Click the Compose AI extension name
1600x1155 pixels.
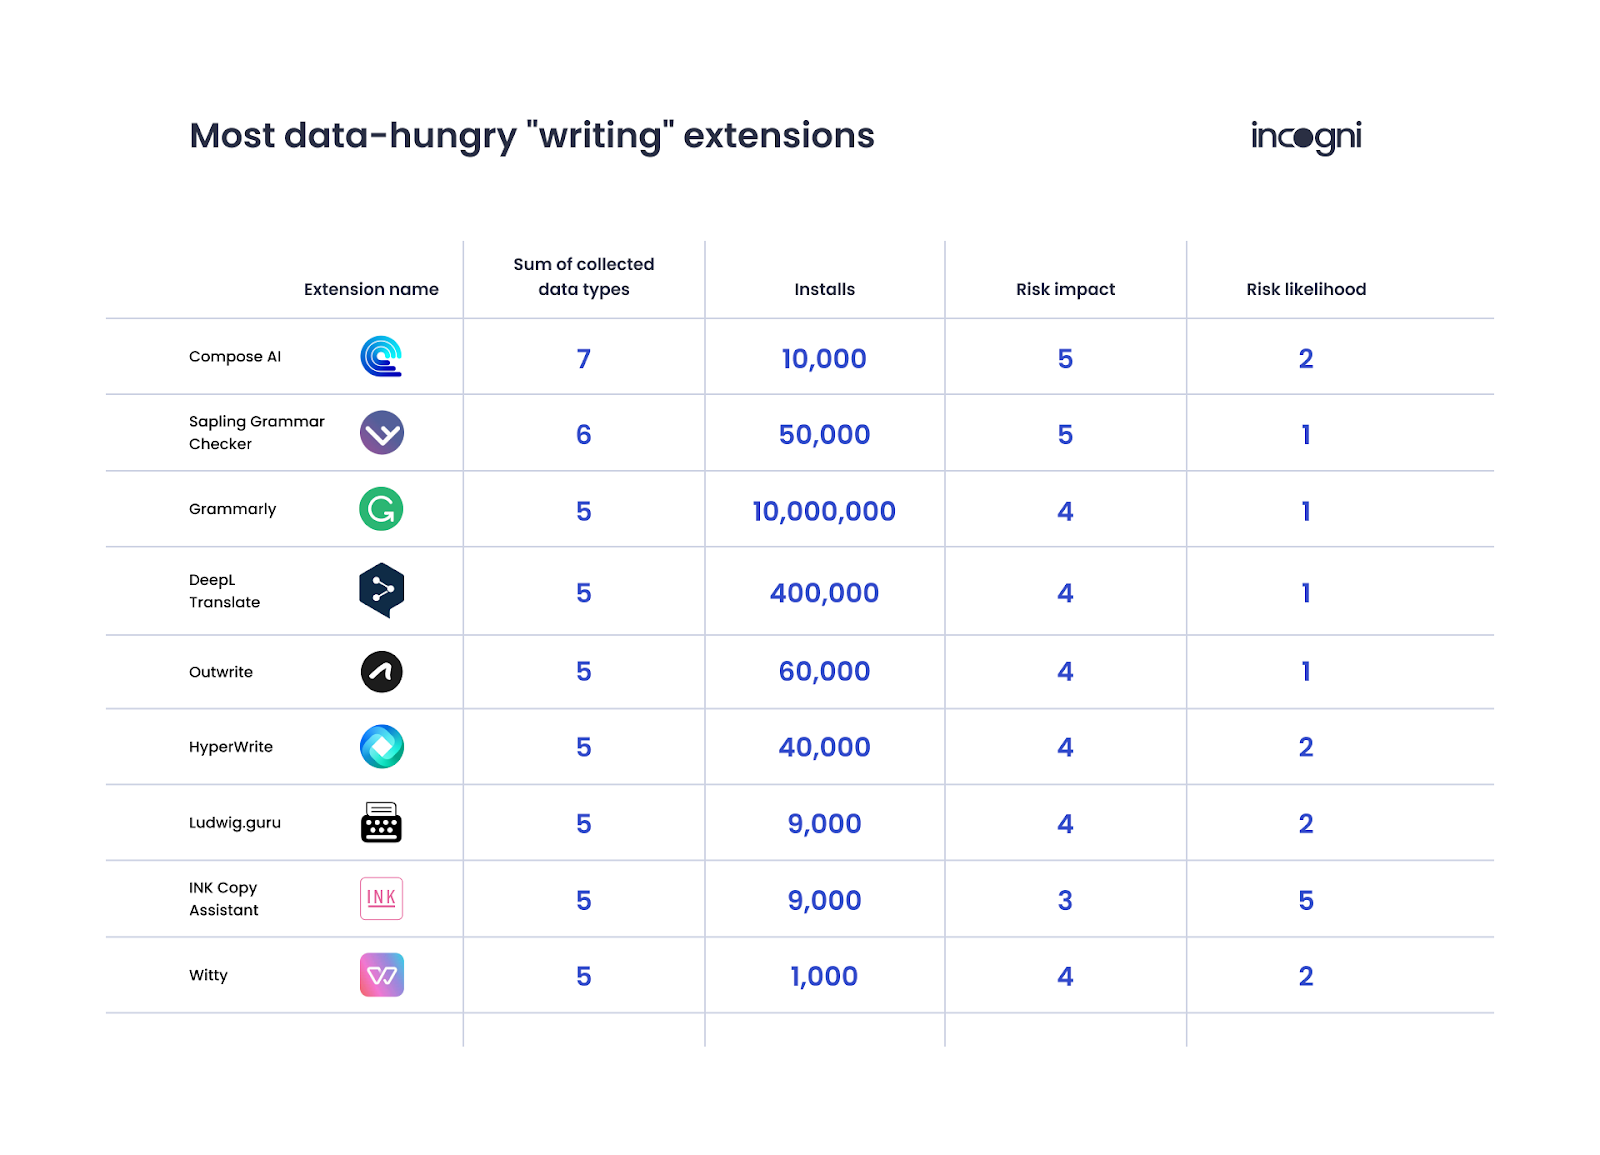coord(235,357)
